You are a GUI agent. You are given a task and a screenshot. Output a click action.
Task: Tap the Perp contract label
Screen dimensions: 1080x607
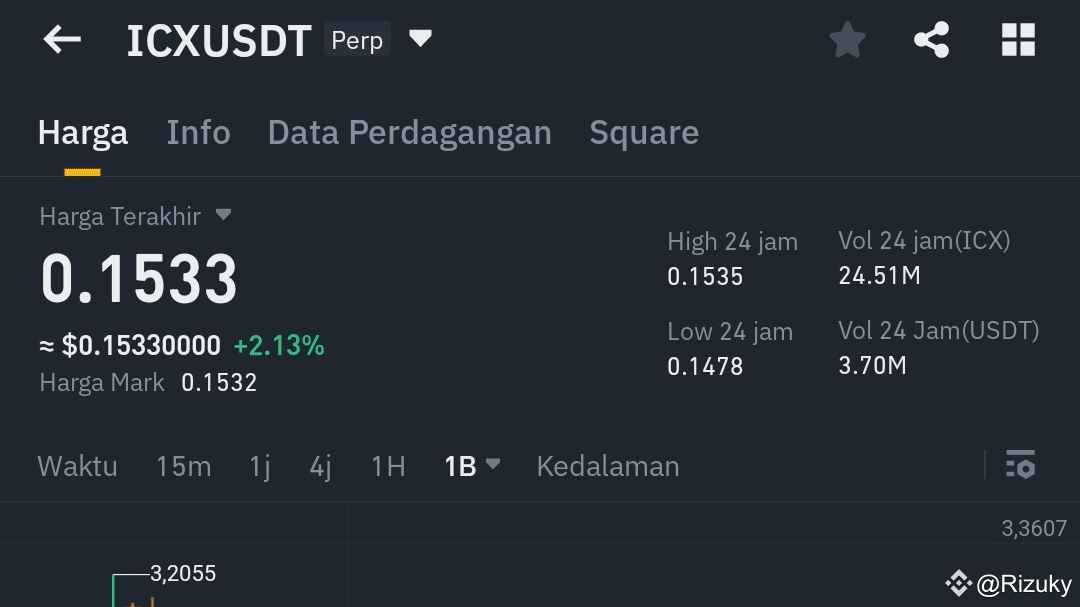(x=357, y=40)
